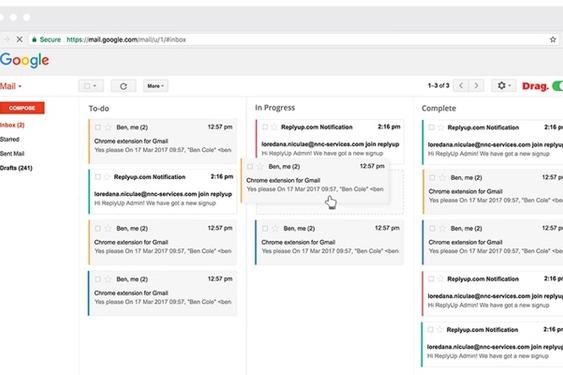The image size is (563, 375).
Task: Bookmark page with the star icon
Action: point(553,40)
